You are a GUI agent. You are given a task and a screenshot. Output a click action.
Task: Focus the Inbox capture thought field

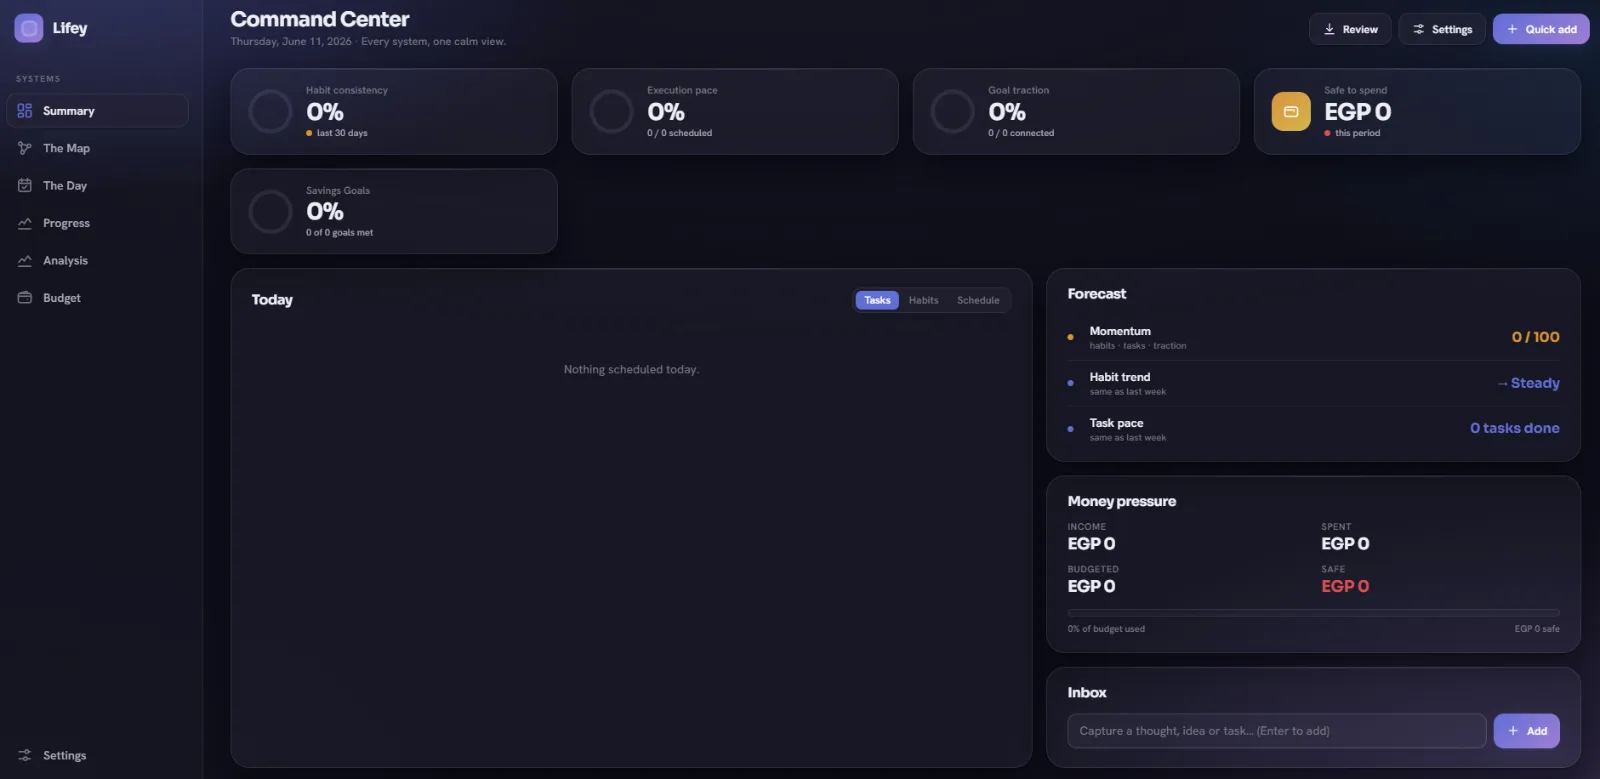1276,731
